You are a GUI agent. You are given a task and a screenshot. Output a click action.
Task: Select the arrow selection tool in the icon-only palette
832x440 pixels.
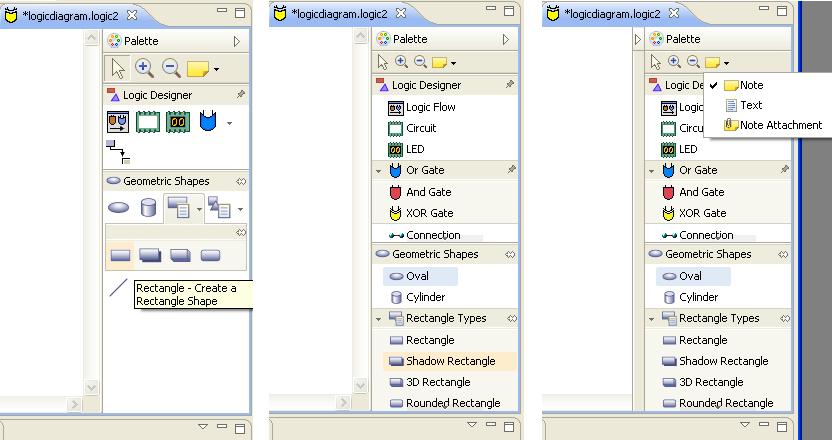click(x=117, y=68)
